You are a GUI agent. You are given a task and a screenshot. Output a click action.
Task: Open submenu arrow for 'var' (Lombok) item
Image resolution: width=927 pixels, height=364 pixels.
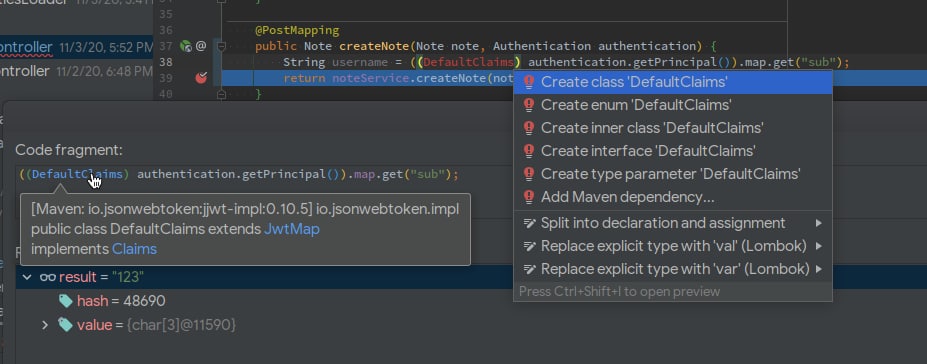point(819,269)
